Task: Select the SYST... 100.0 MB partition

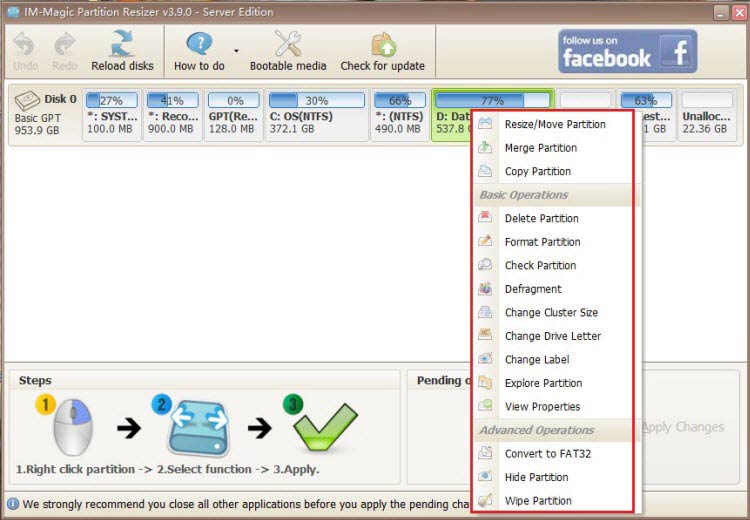Action: click(x=112, y=115)
